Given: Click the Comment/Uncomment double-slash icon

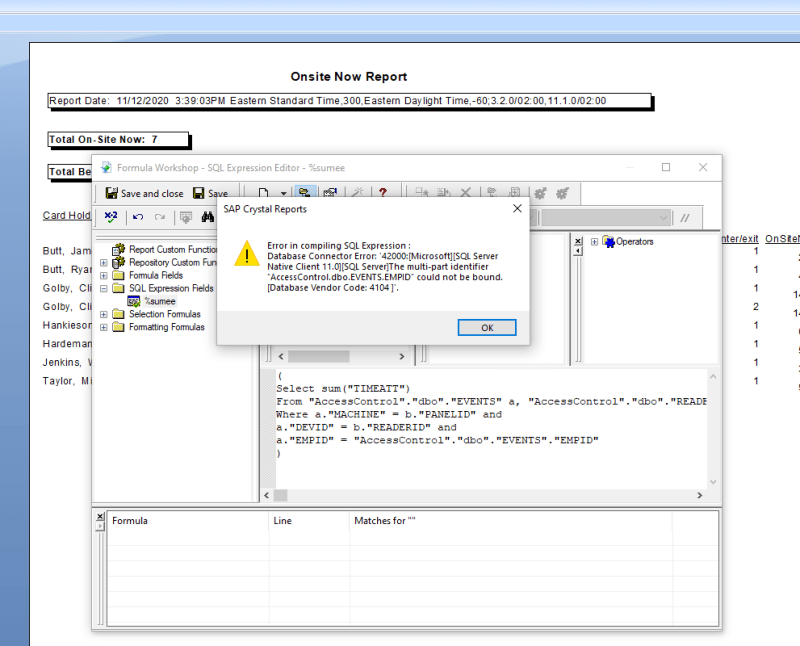Looking at the screenshot, I should pos(685,218).
